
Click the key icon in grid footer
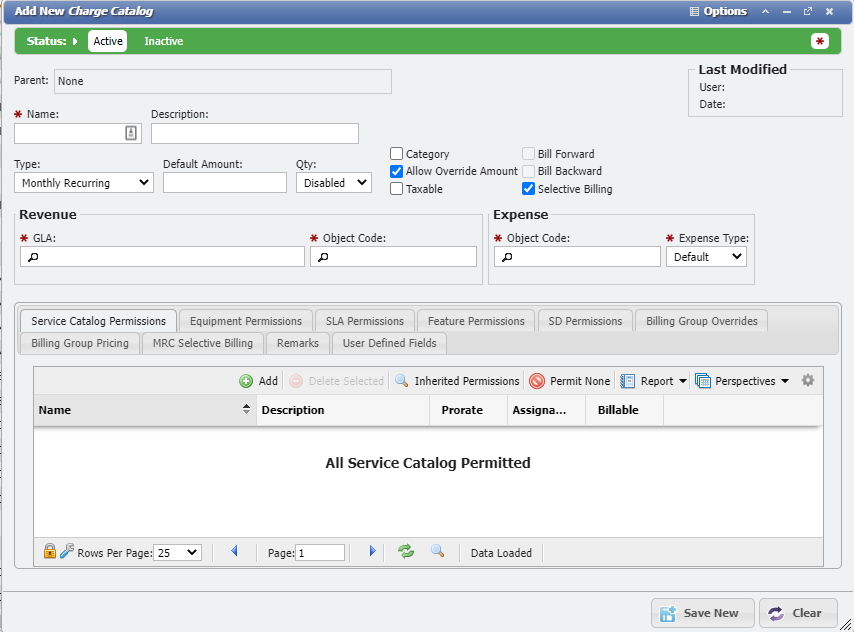[x=66, y=551]
